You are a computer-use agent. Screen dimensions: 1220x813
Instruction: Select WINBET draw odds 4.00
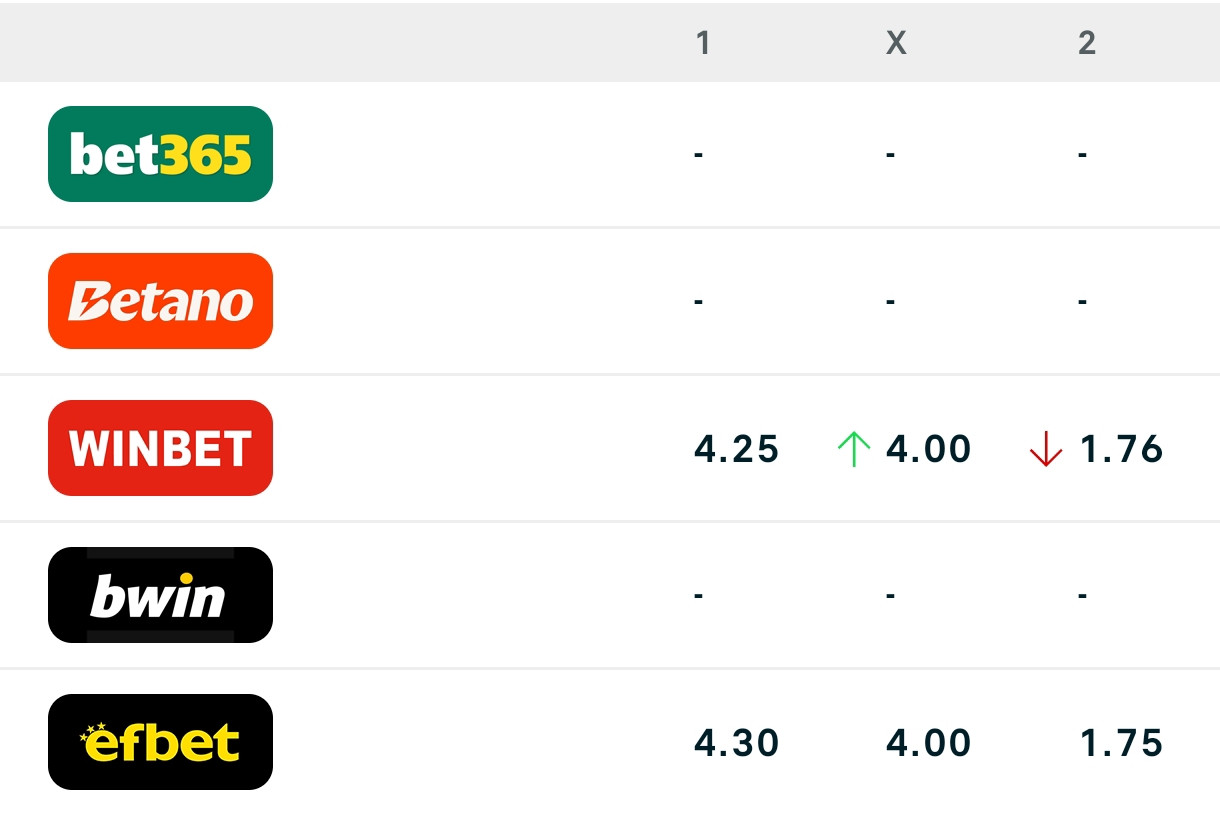tap(928, 449)
